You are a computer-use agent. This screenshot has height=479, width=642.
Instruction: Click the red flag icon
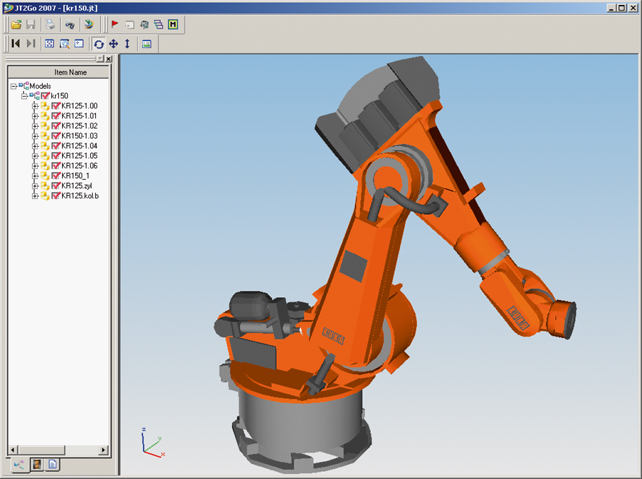[115, 25]
